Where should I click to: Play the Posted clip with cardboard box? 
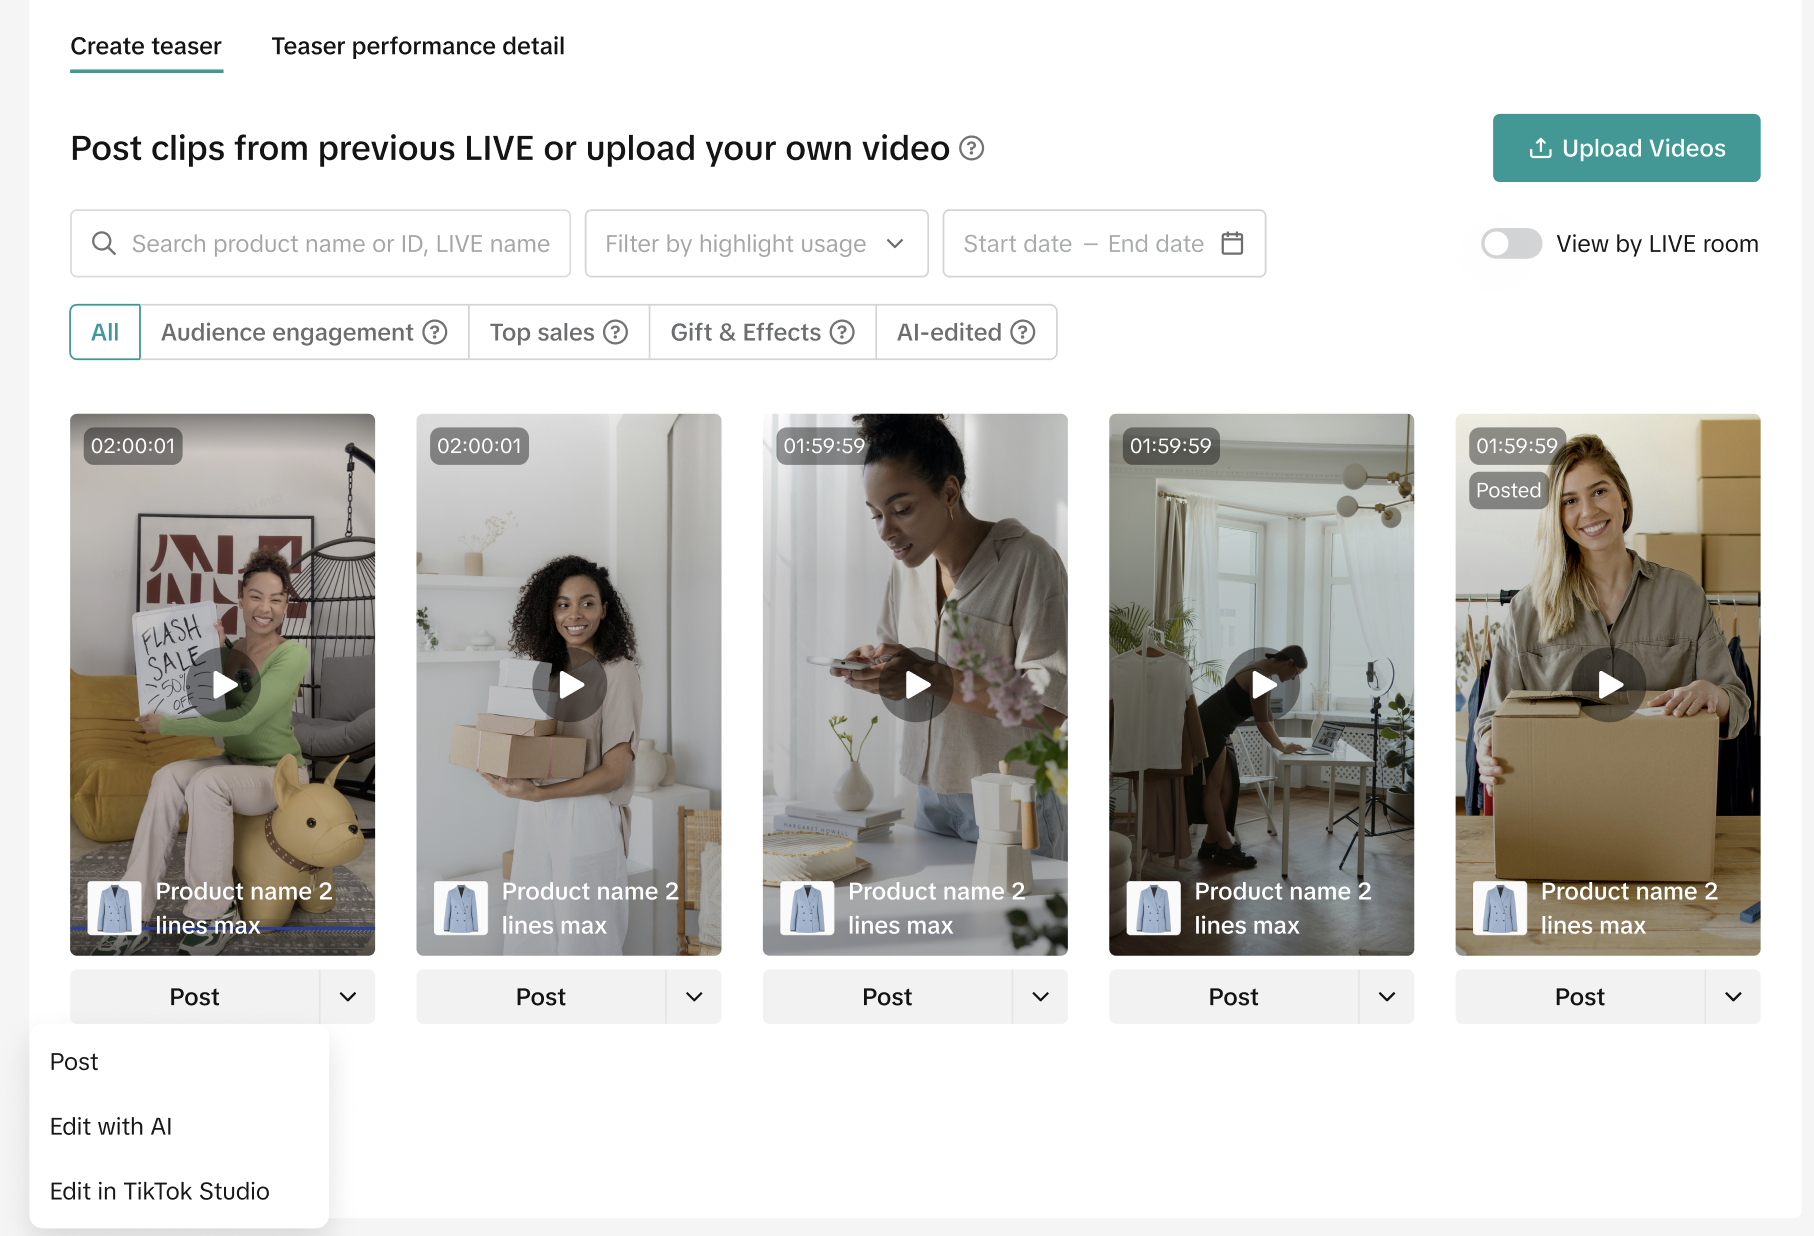click(1608, 685)
